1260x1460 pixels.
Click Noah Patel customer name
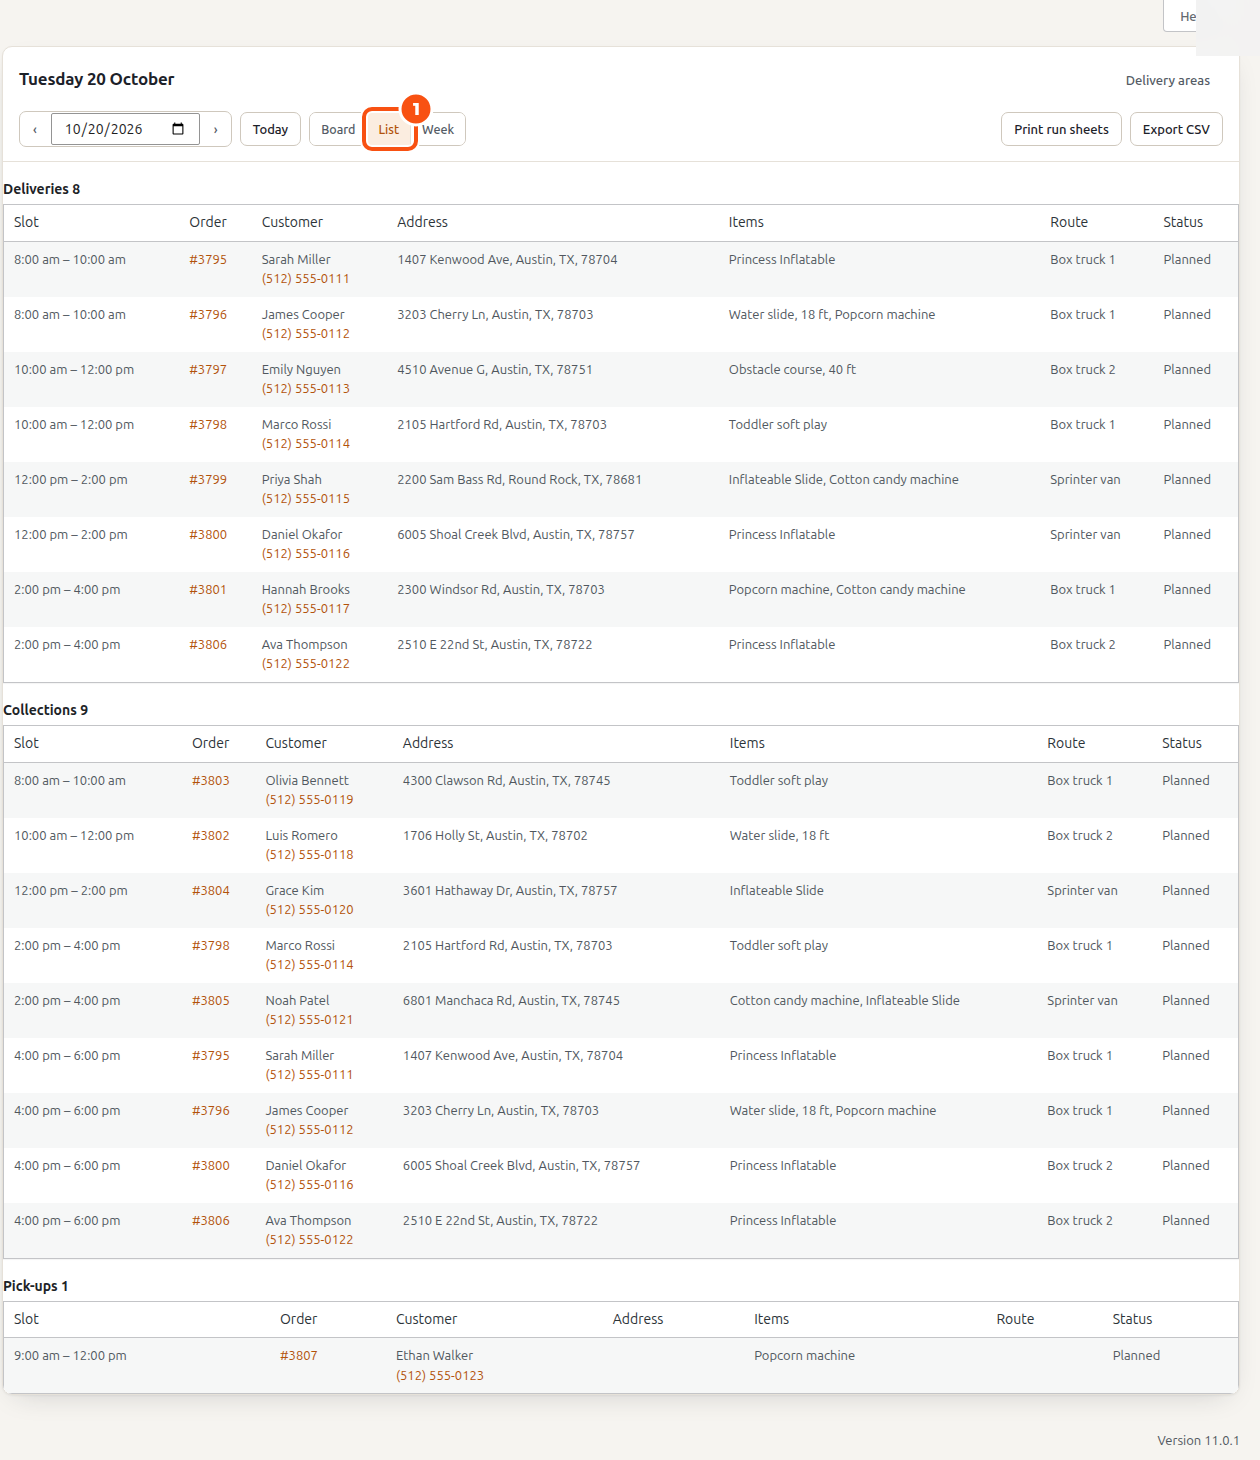297,1000
